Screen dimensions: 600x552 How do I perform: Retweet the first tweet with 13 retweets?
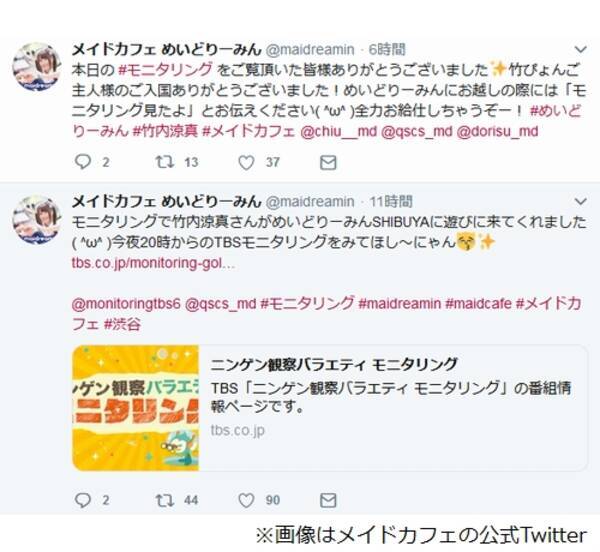point(165,162)
